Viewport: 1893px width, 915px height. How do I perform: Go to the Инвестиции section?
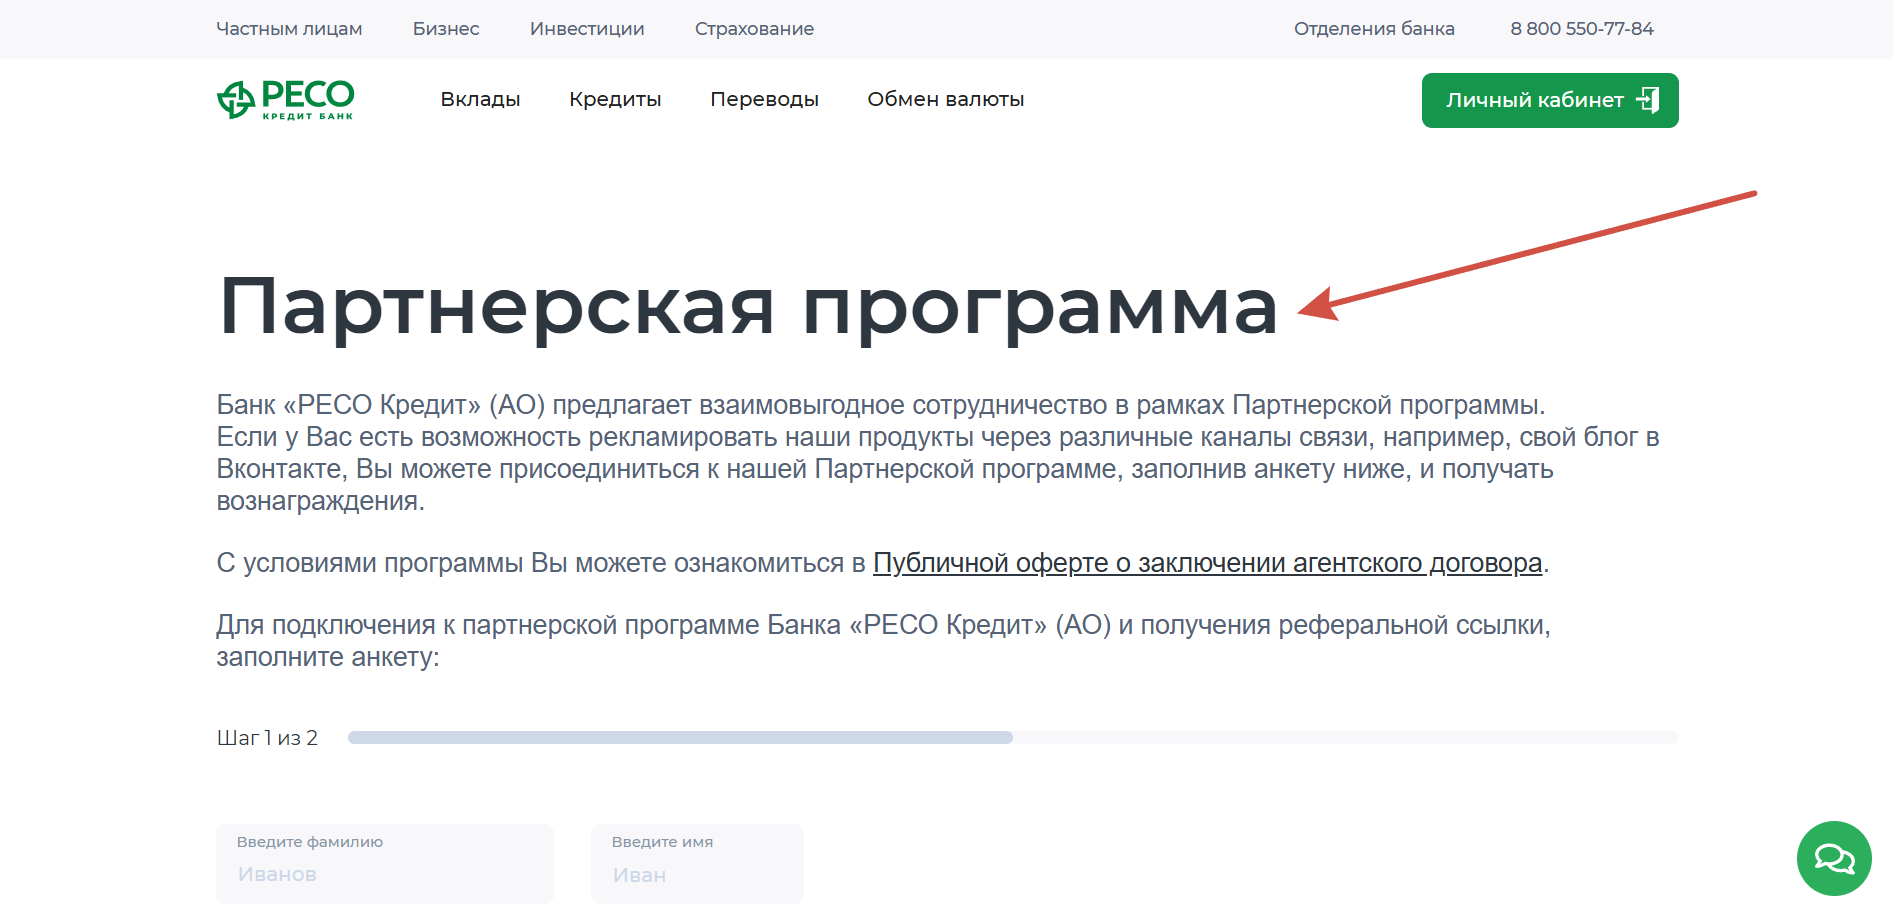point(587,29)
